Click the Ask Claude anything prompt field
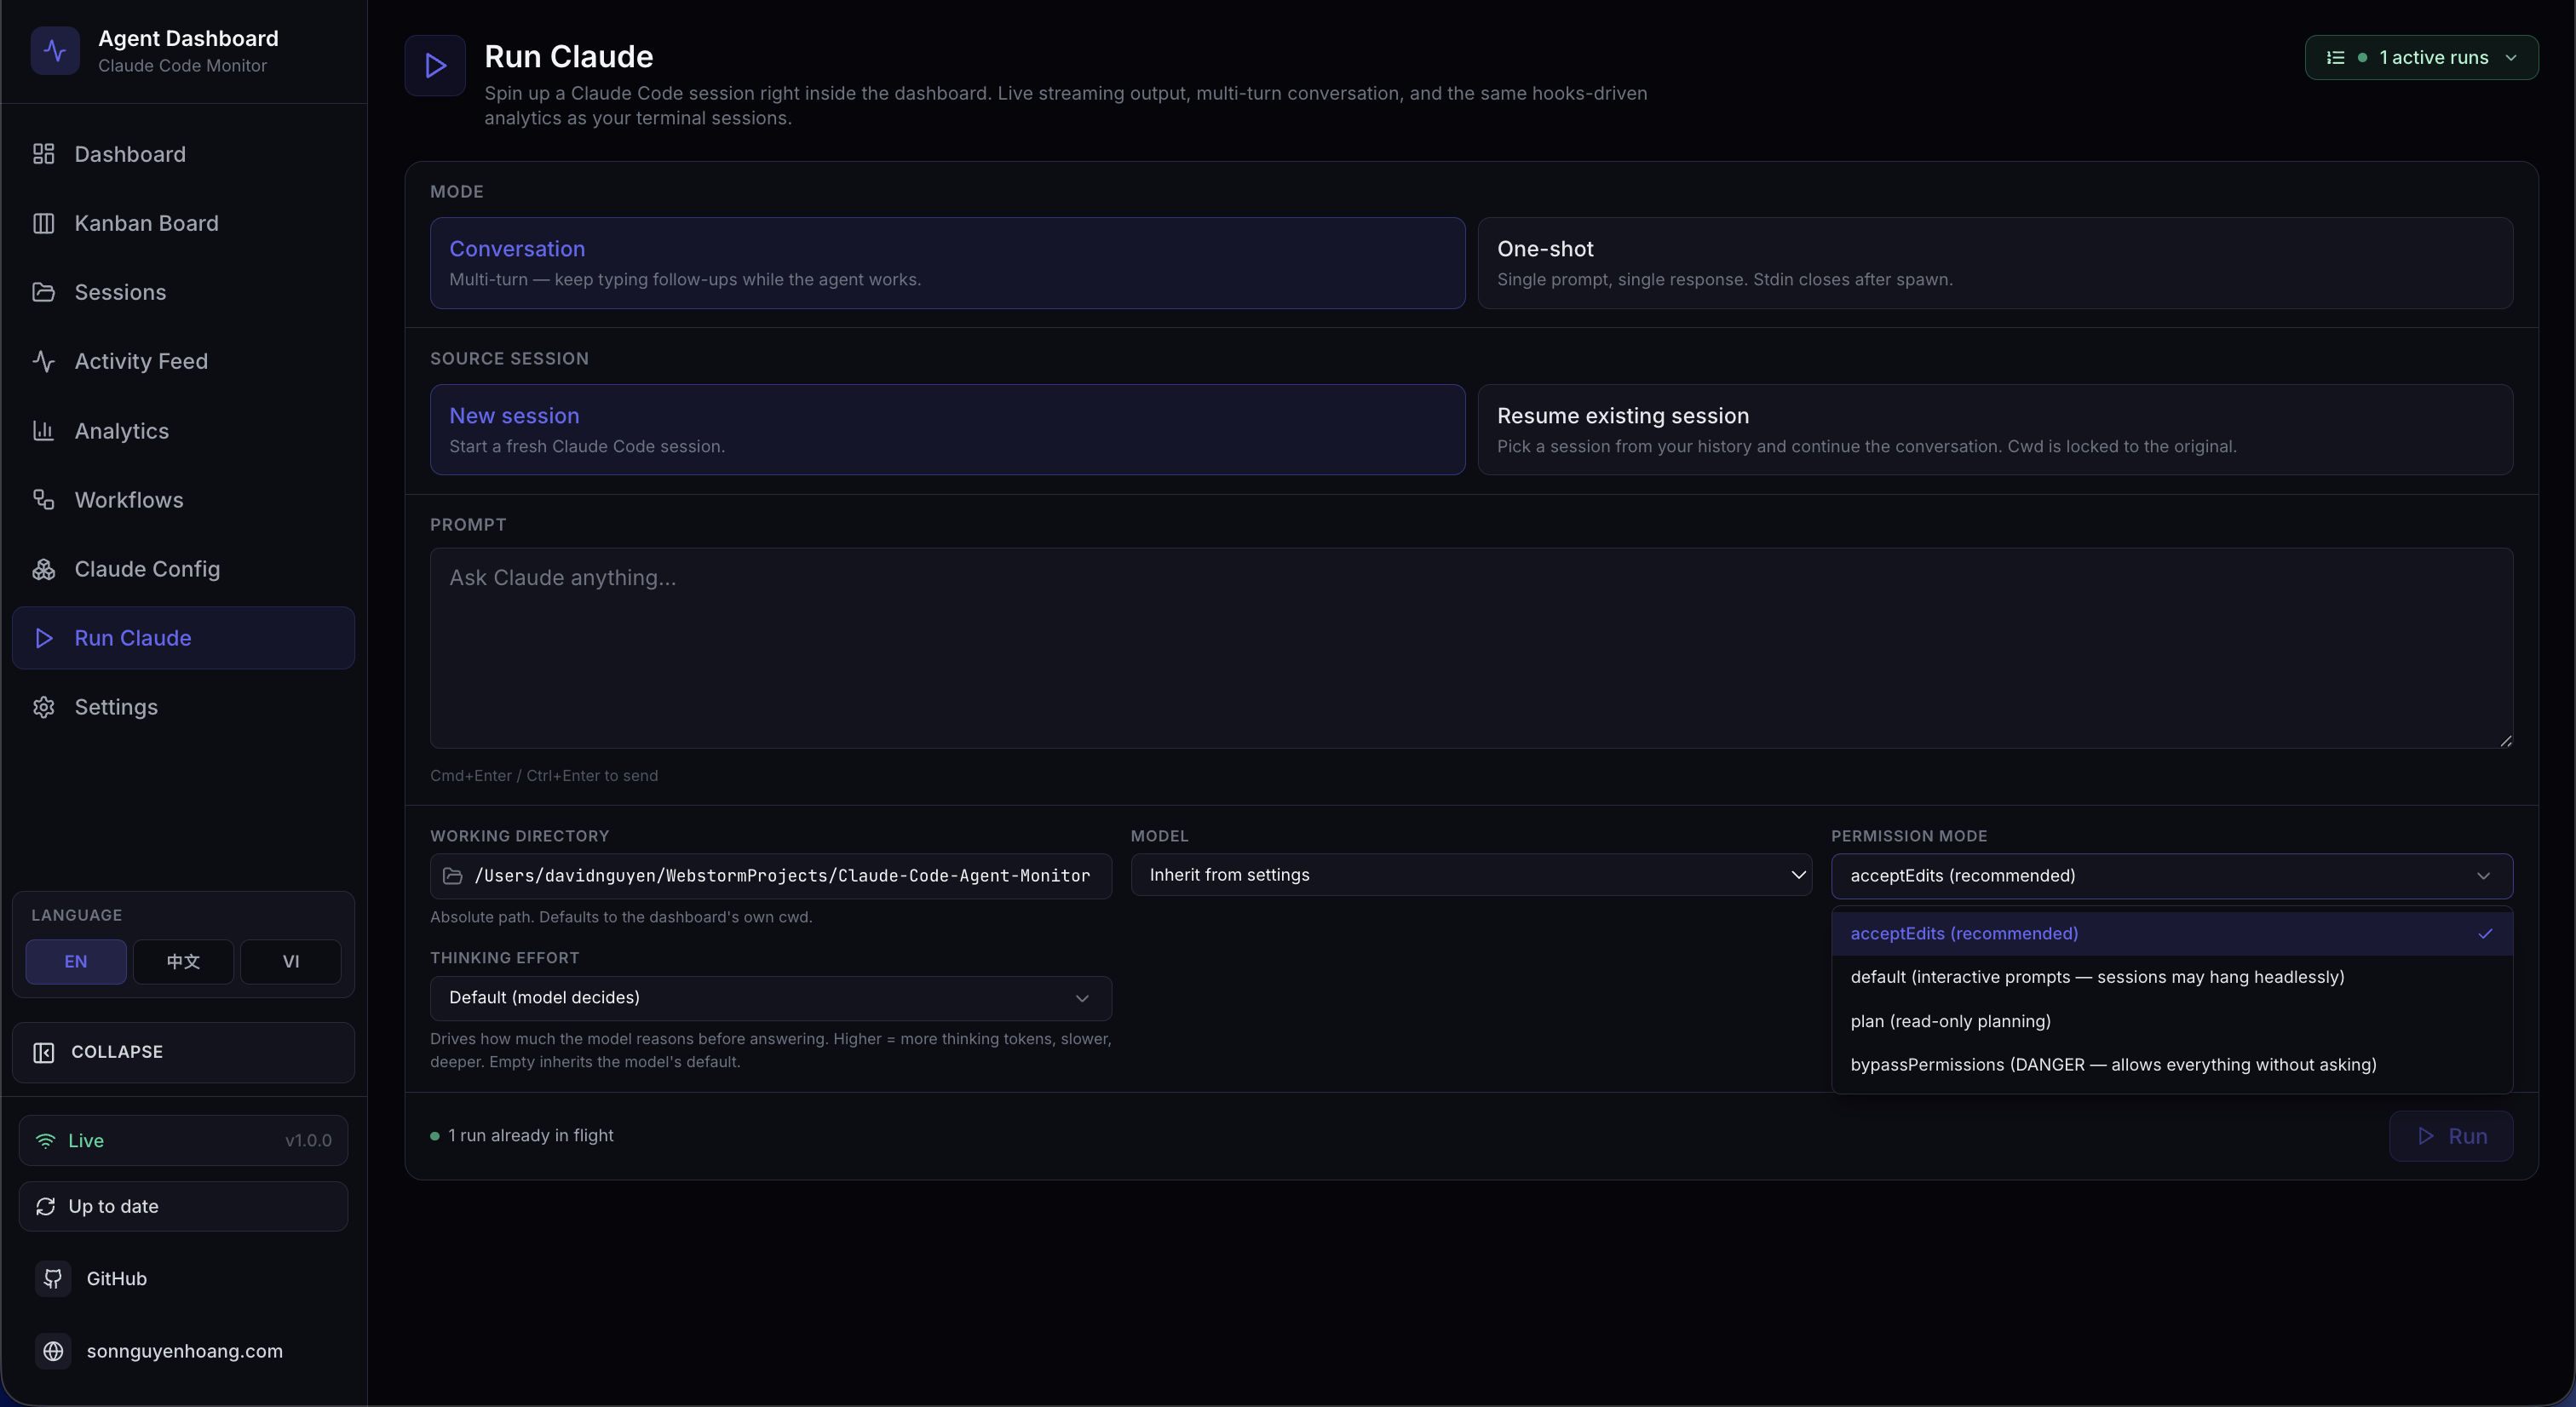 click(x=1471, y=648)
